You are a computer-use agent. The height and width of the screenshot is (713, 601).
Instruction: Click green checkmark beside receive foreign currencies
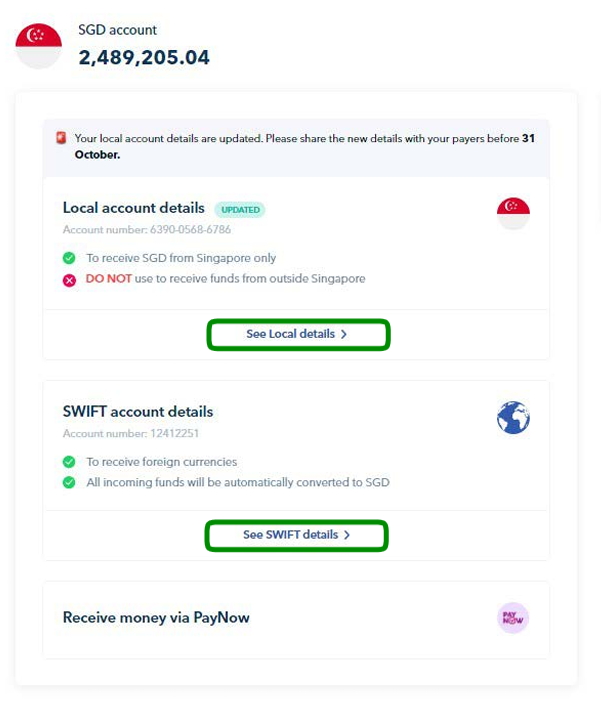[x=69, y=462]
